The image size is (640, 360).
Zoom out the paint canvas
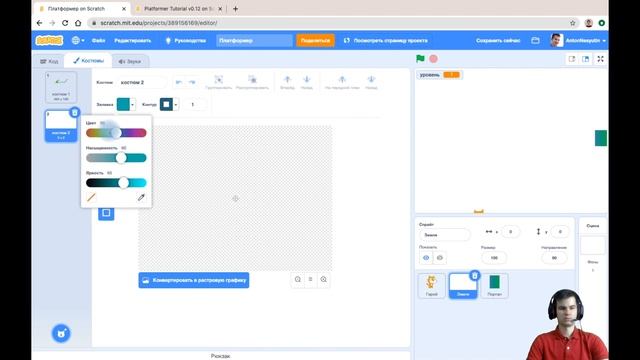pos(298,280)
